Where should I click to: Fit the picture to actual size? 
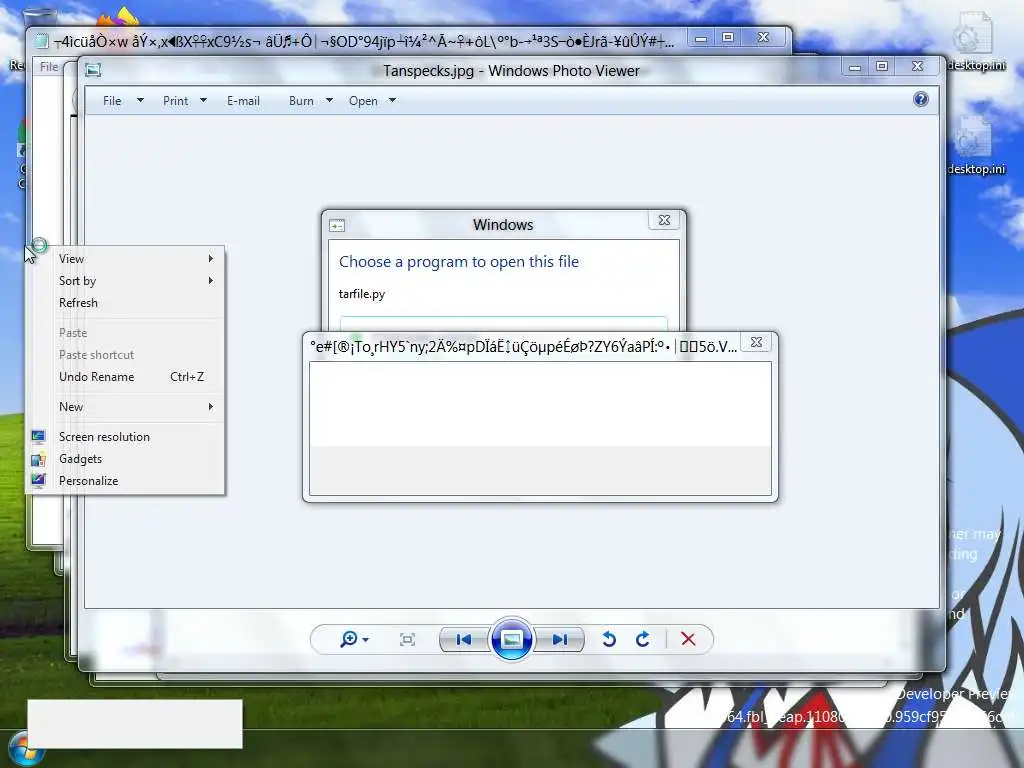point(407,639)
